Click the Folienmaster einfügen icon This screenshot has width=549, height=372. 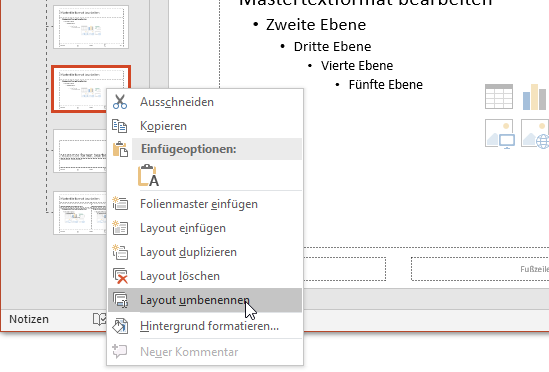[120, 204]
